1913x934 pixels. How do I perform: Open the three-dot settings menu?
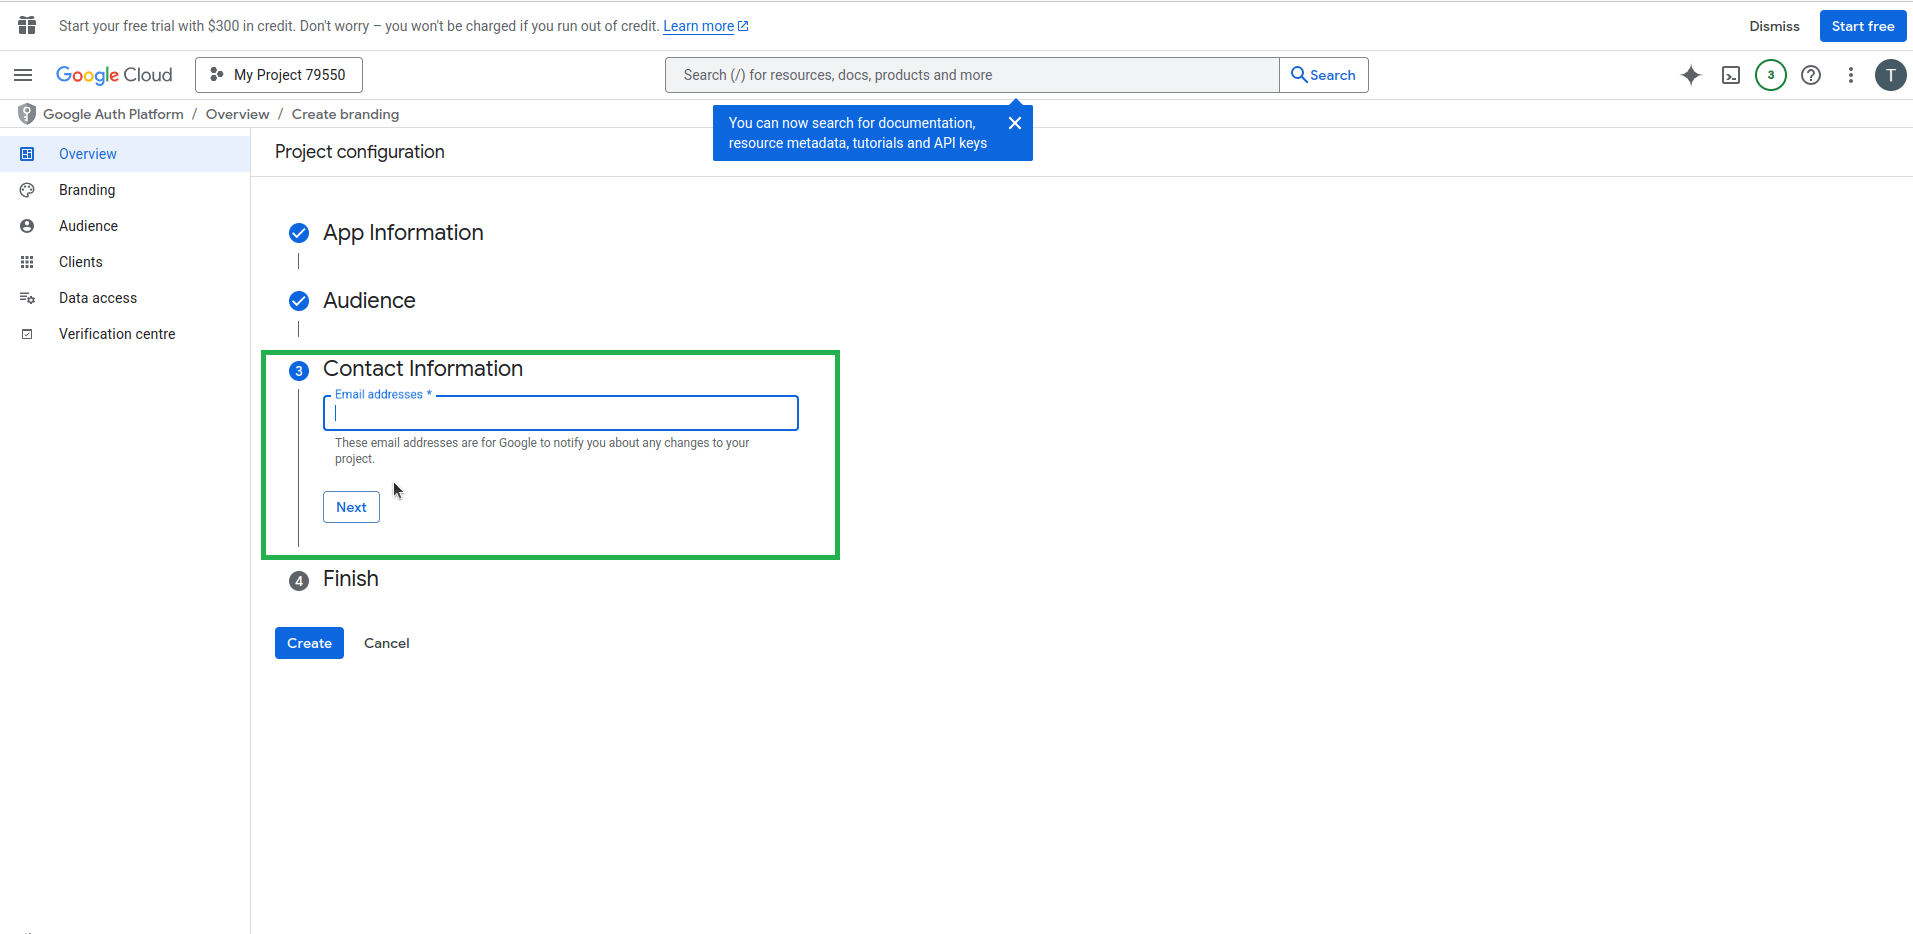(1850, 75)
